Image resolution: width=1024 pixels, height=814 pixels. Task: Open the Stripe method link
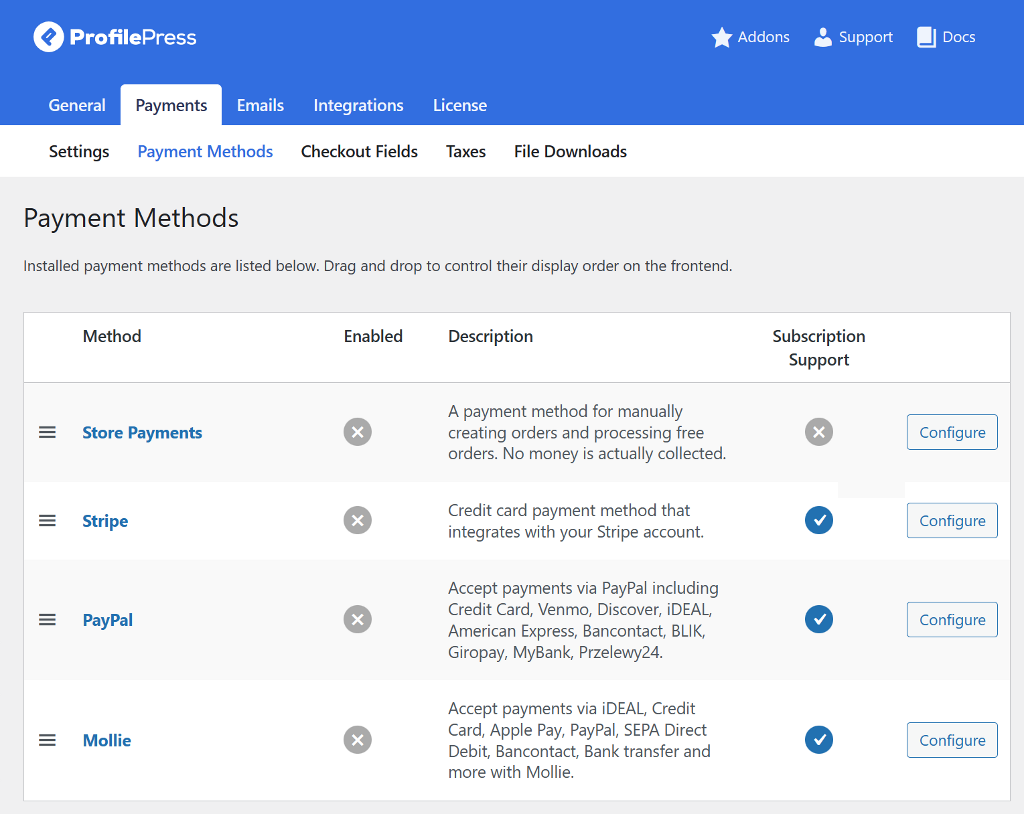105,521
